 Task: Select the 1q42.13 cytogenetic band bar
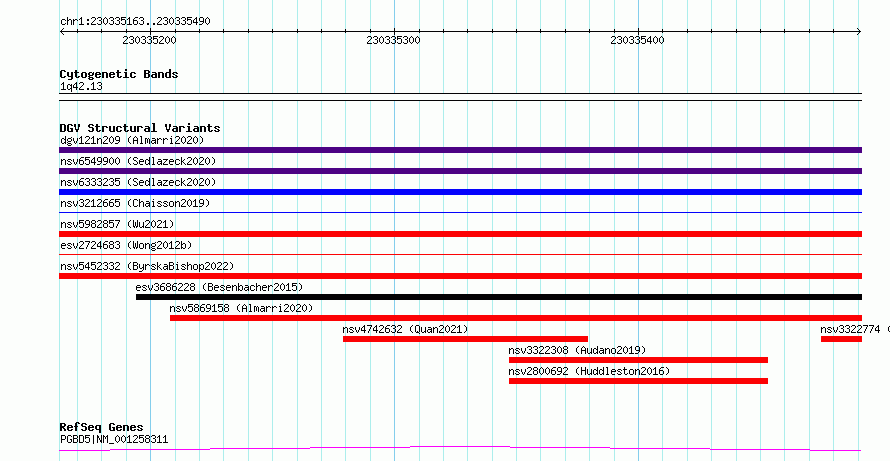click(460, 97)
